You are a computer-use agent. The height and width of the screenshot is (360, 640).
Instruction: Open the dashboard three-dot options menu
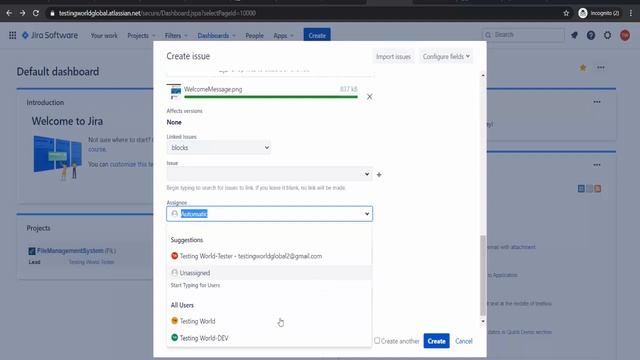(x=601, y=68)
